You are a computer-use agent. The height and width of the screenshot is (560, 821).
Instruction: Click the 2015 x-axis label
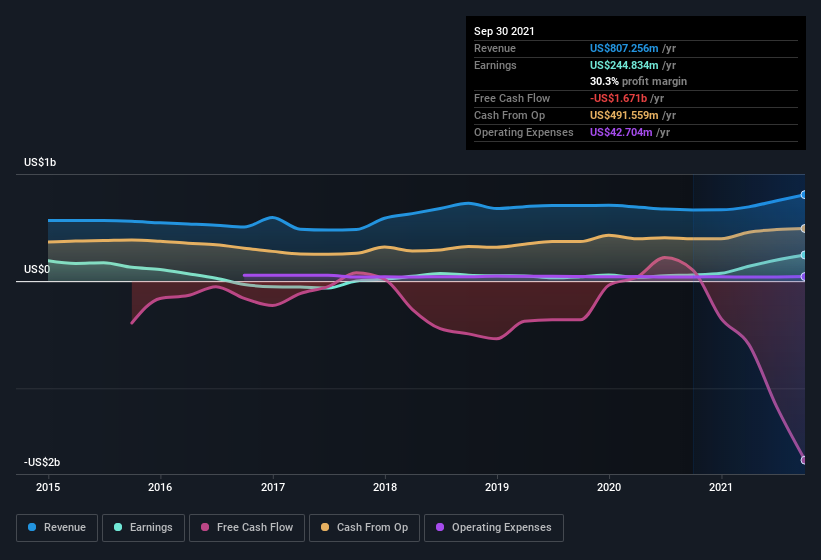click(x=48, y=488)
